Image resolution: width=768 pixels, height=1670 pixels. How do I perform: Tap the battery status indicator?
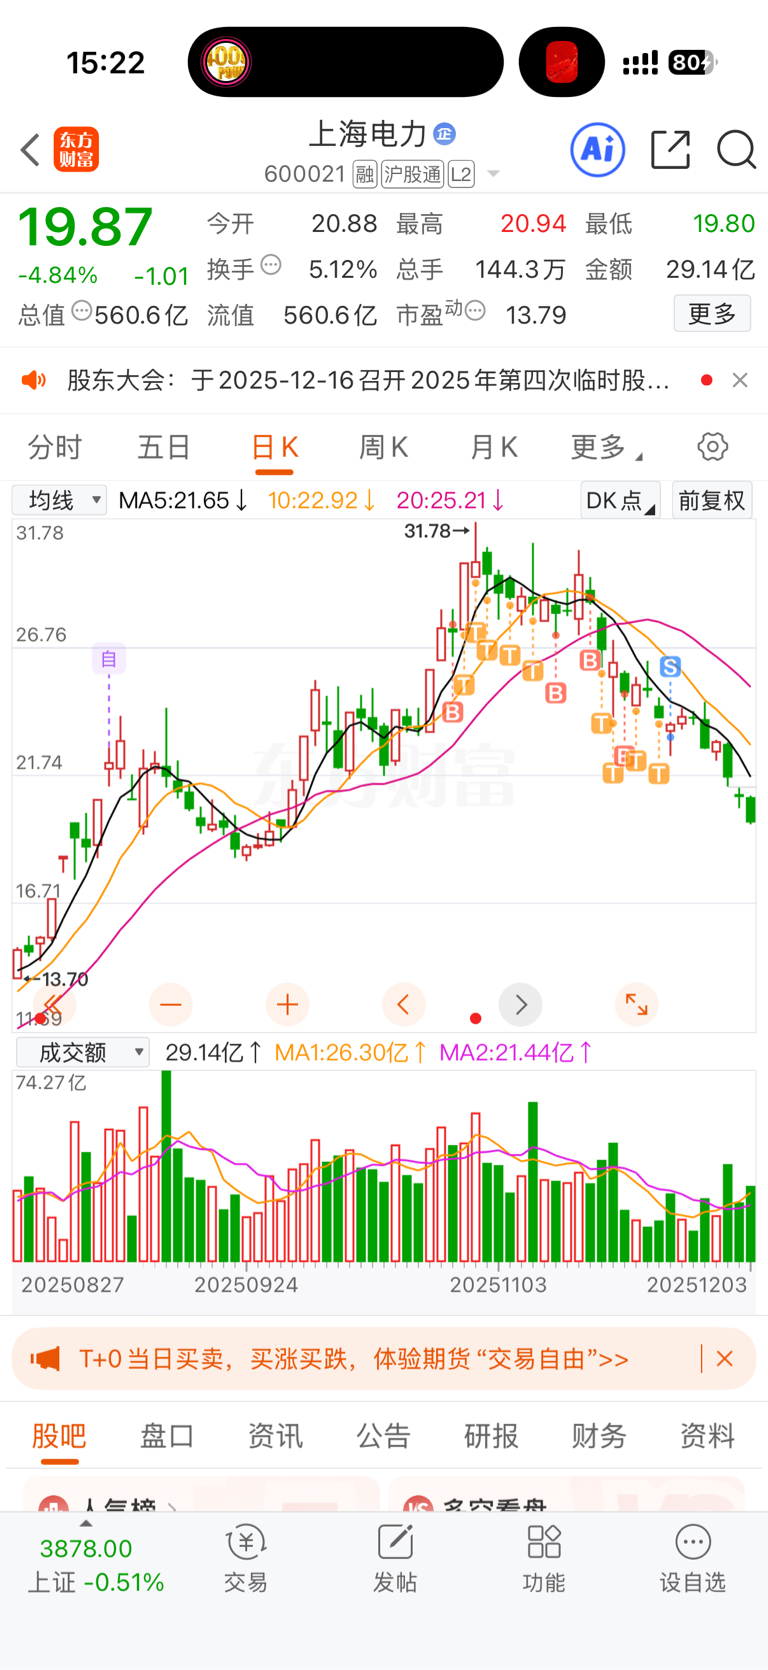[694, 62]
